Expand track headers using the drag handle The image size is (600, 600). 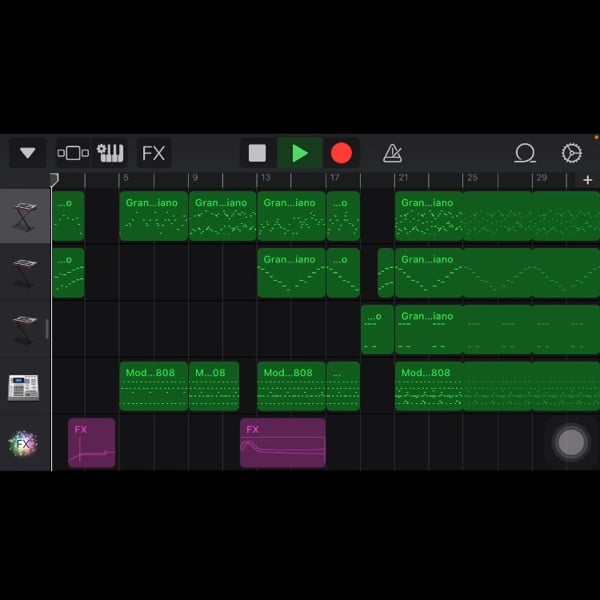point(47,329)
